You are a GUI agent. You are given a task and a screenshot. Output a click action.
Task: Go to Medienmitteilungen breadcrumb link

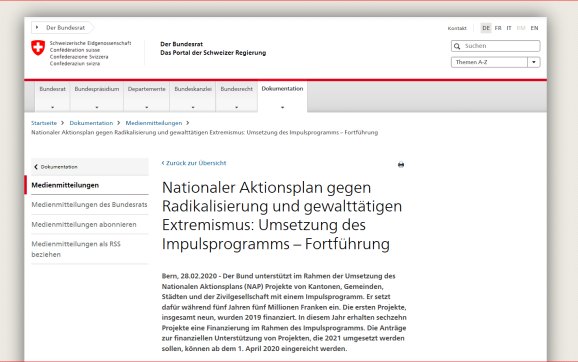tap(154, 123)
